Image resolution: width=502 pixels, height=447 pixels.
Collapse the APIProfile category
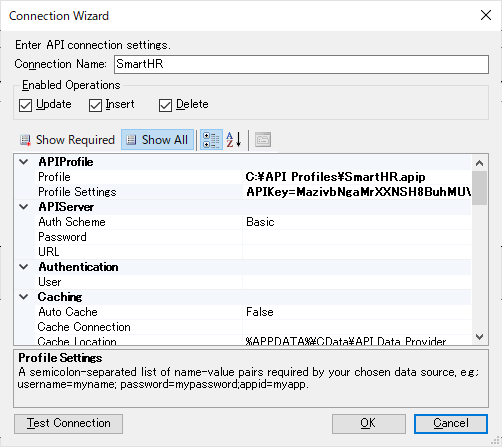tap(24, 162)
